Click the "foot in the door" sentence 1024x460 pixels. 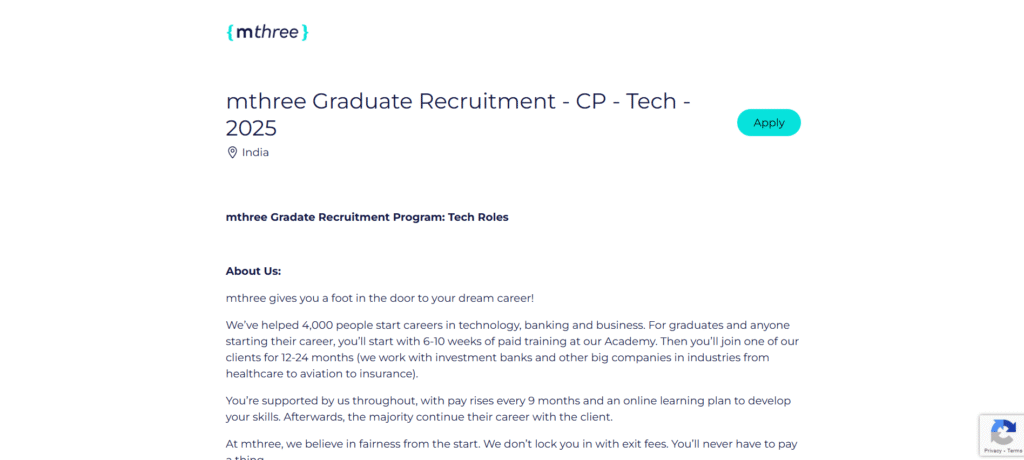(380, 298)
